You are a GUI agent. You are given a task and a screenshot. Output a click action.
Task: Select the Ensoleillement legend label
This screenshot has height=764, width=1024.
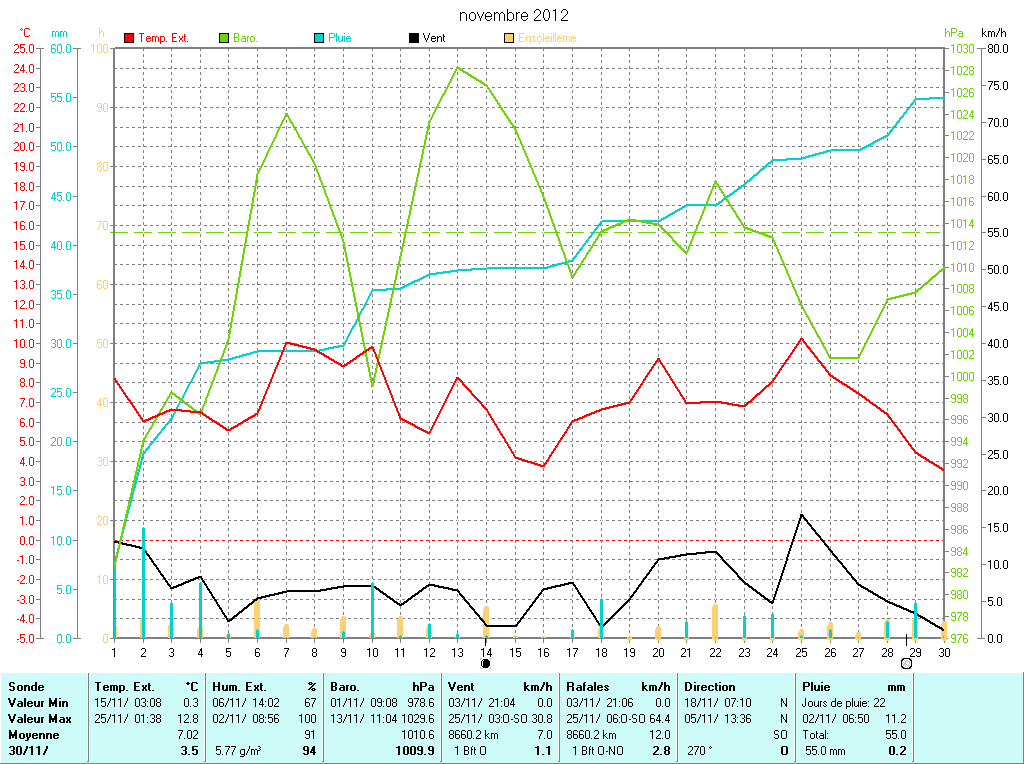(546, 38)
